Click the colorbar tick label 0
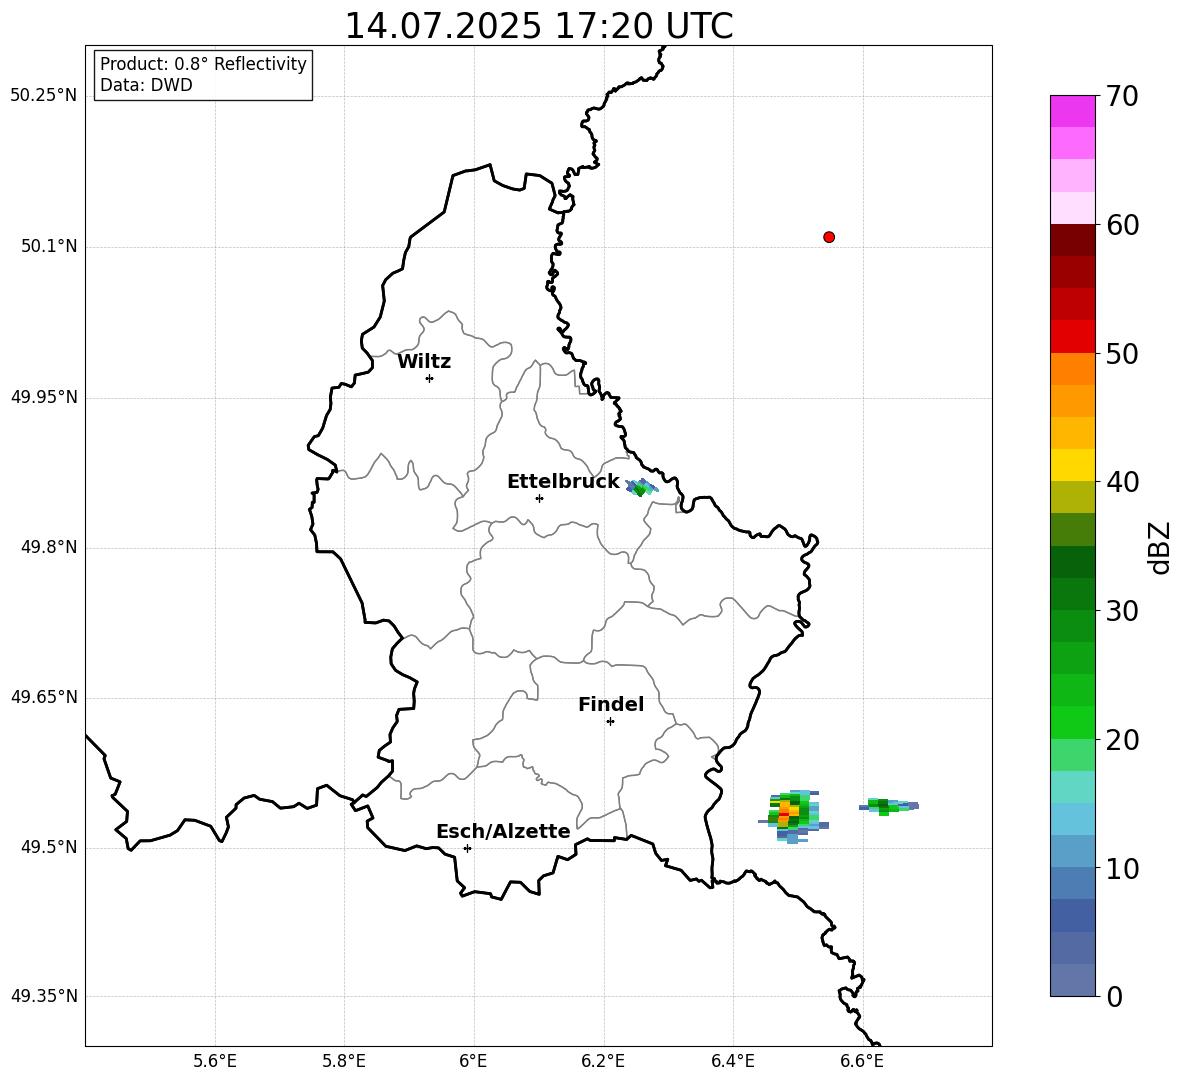1184x1081 pixels. [x=1114, y=996]
